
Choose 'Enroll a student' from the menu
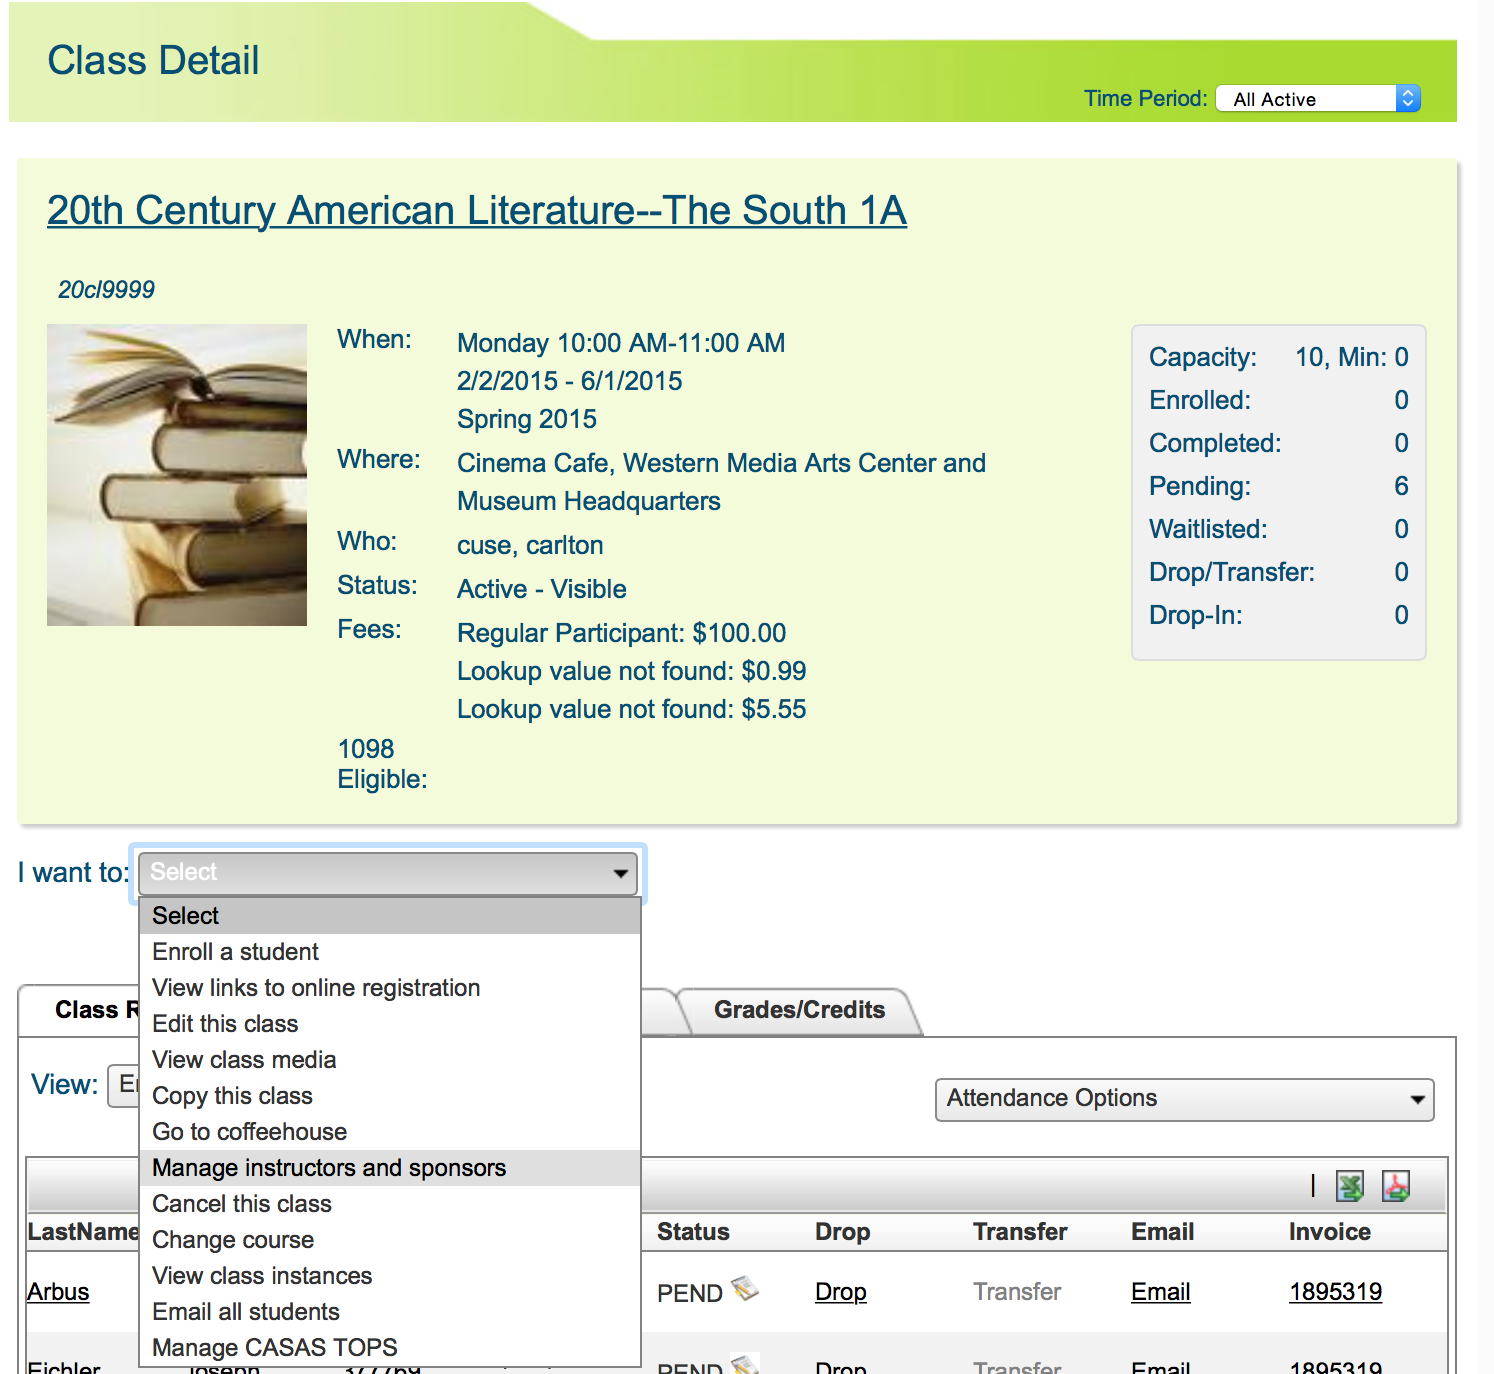coord(236,952)
